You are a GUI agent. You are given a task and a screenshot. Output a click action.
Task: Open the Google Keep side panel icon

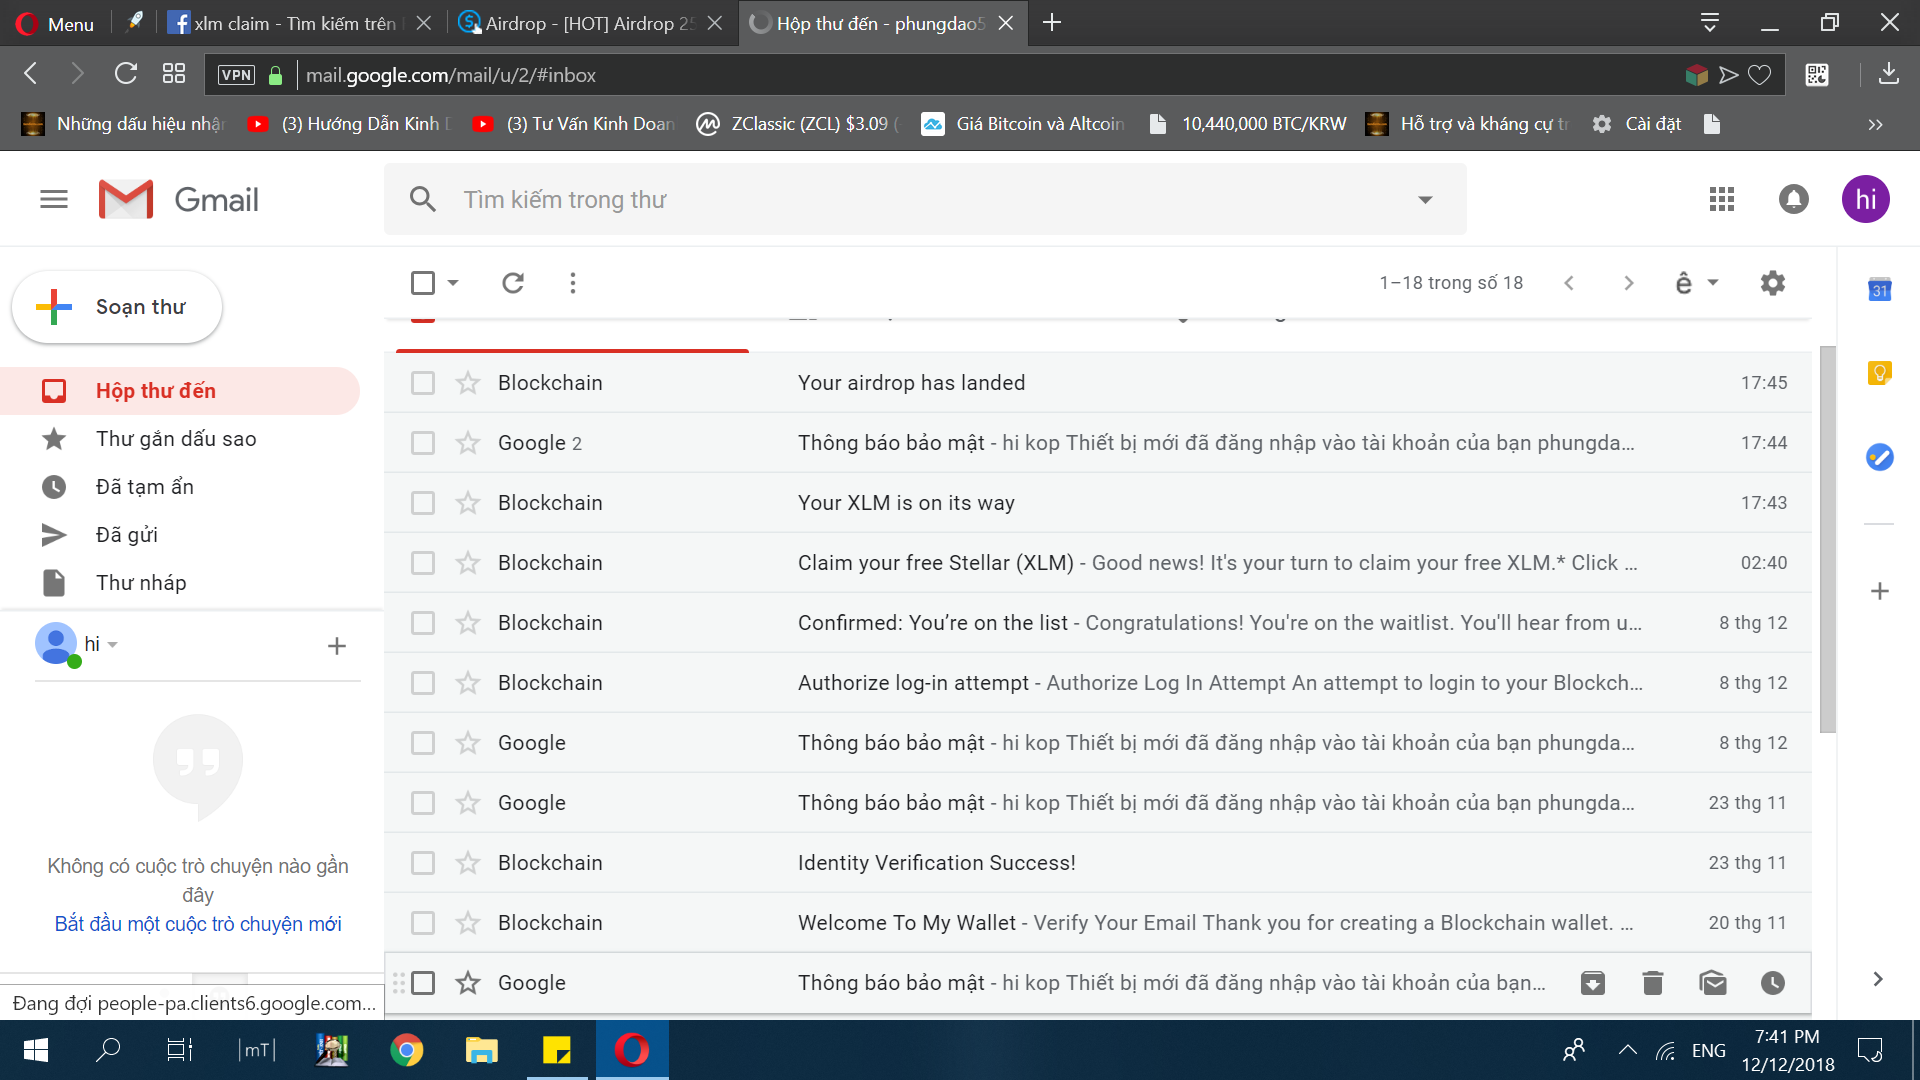click(x=1879, y=373)
